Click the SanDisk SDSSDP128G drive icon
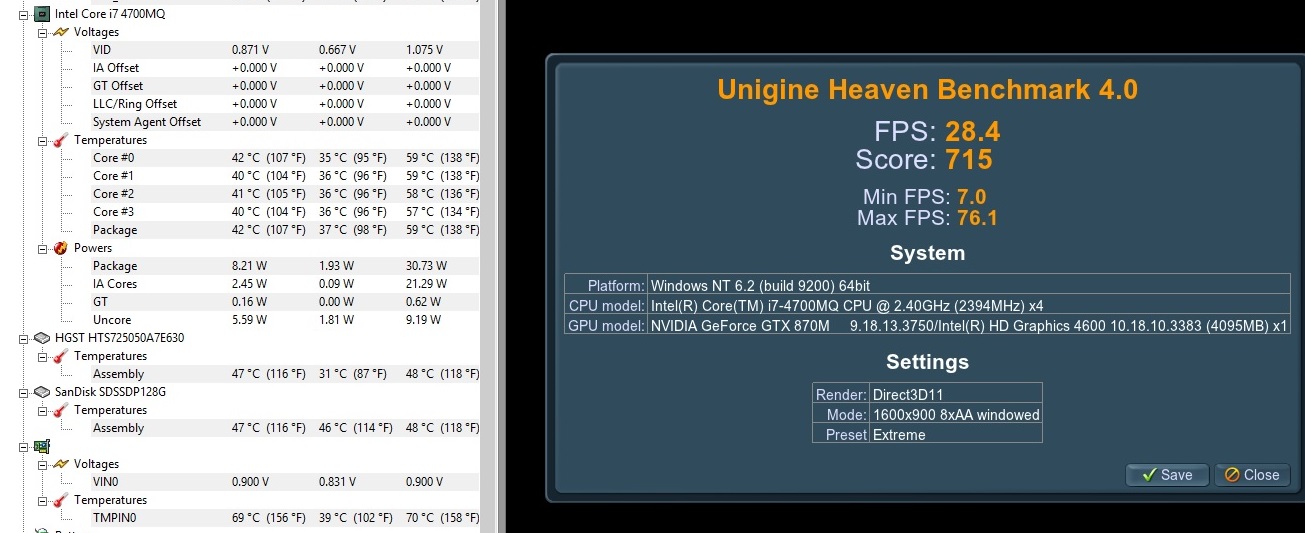 (x=42, y=392)
